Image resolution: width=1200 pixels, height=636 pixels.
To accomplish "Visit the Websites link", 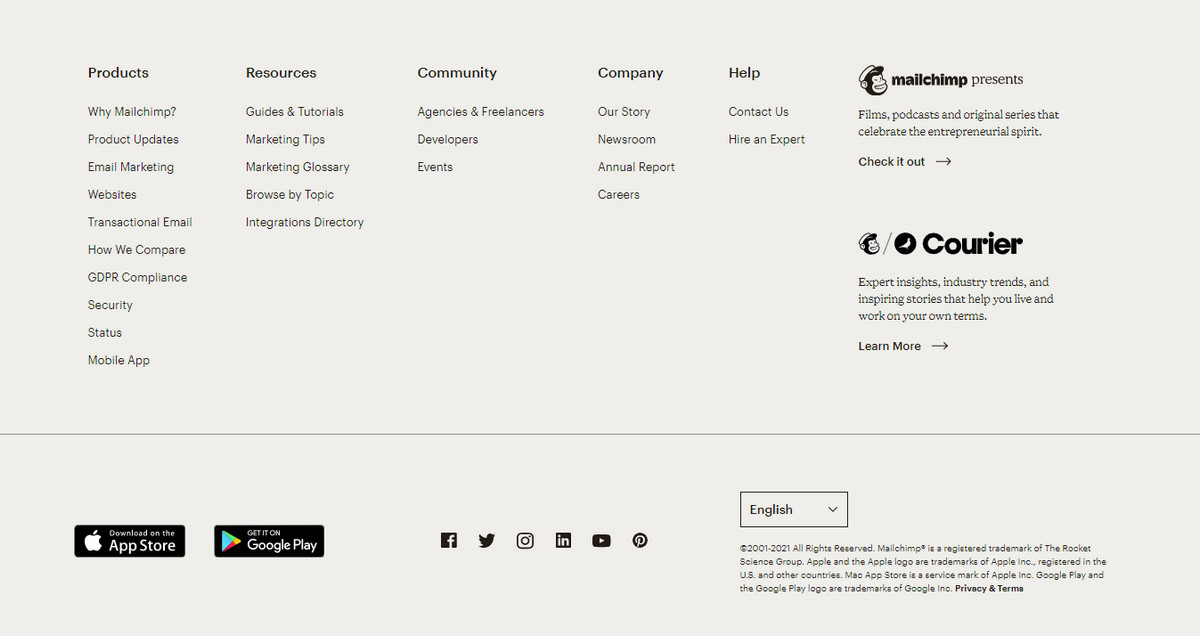I will [112, 195].
